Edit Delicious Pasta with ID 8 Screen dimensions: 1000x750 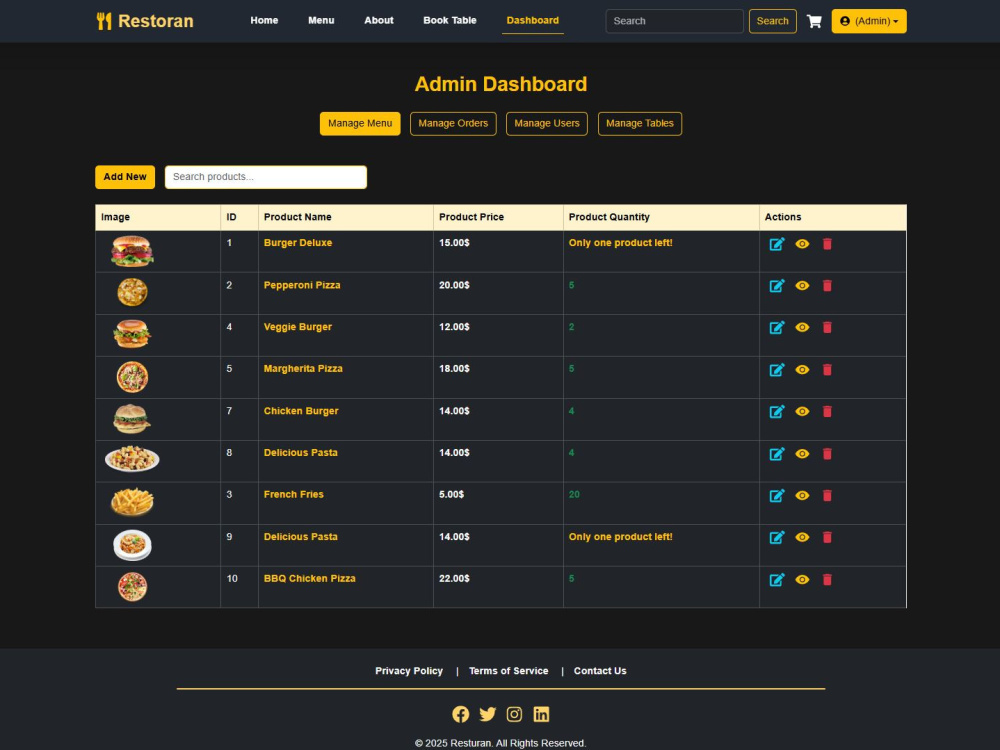(777, 453)
